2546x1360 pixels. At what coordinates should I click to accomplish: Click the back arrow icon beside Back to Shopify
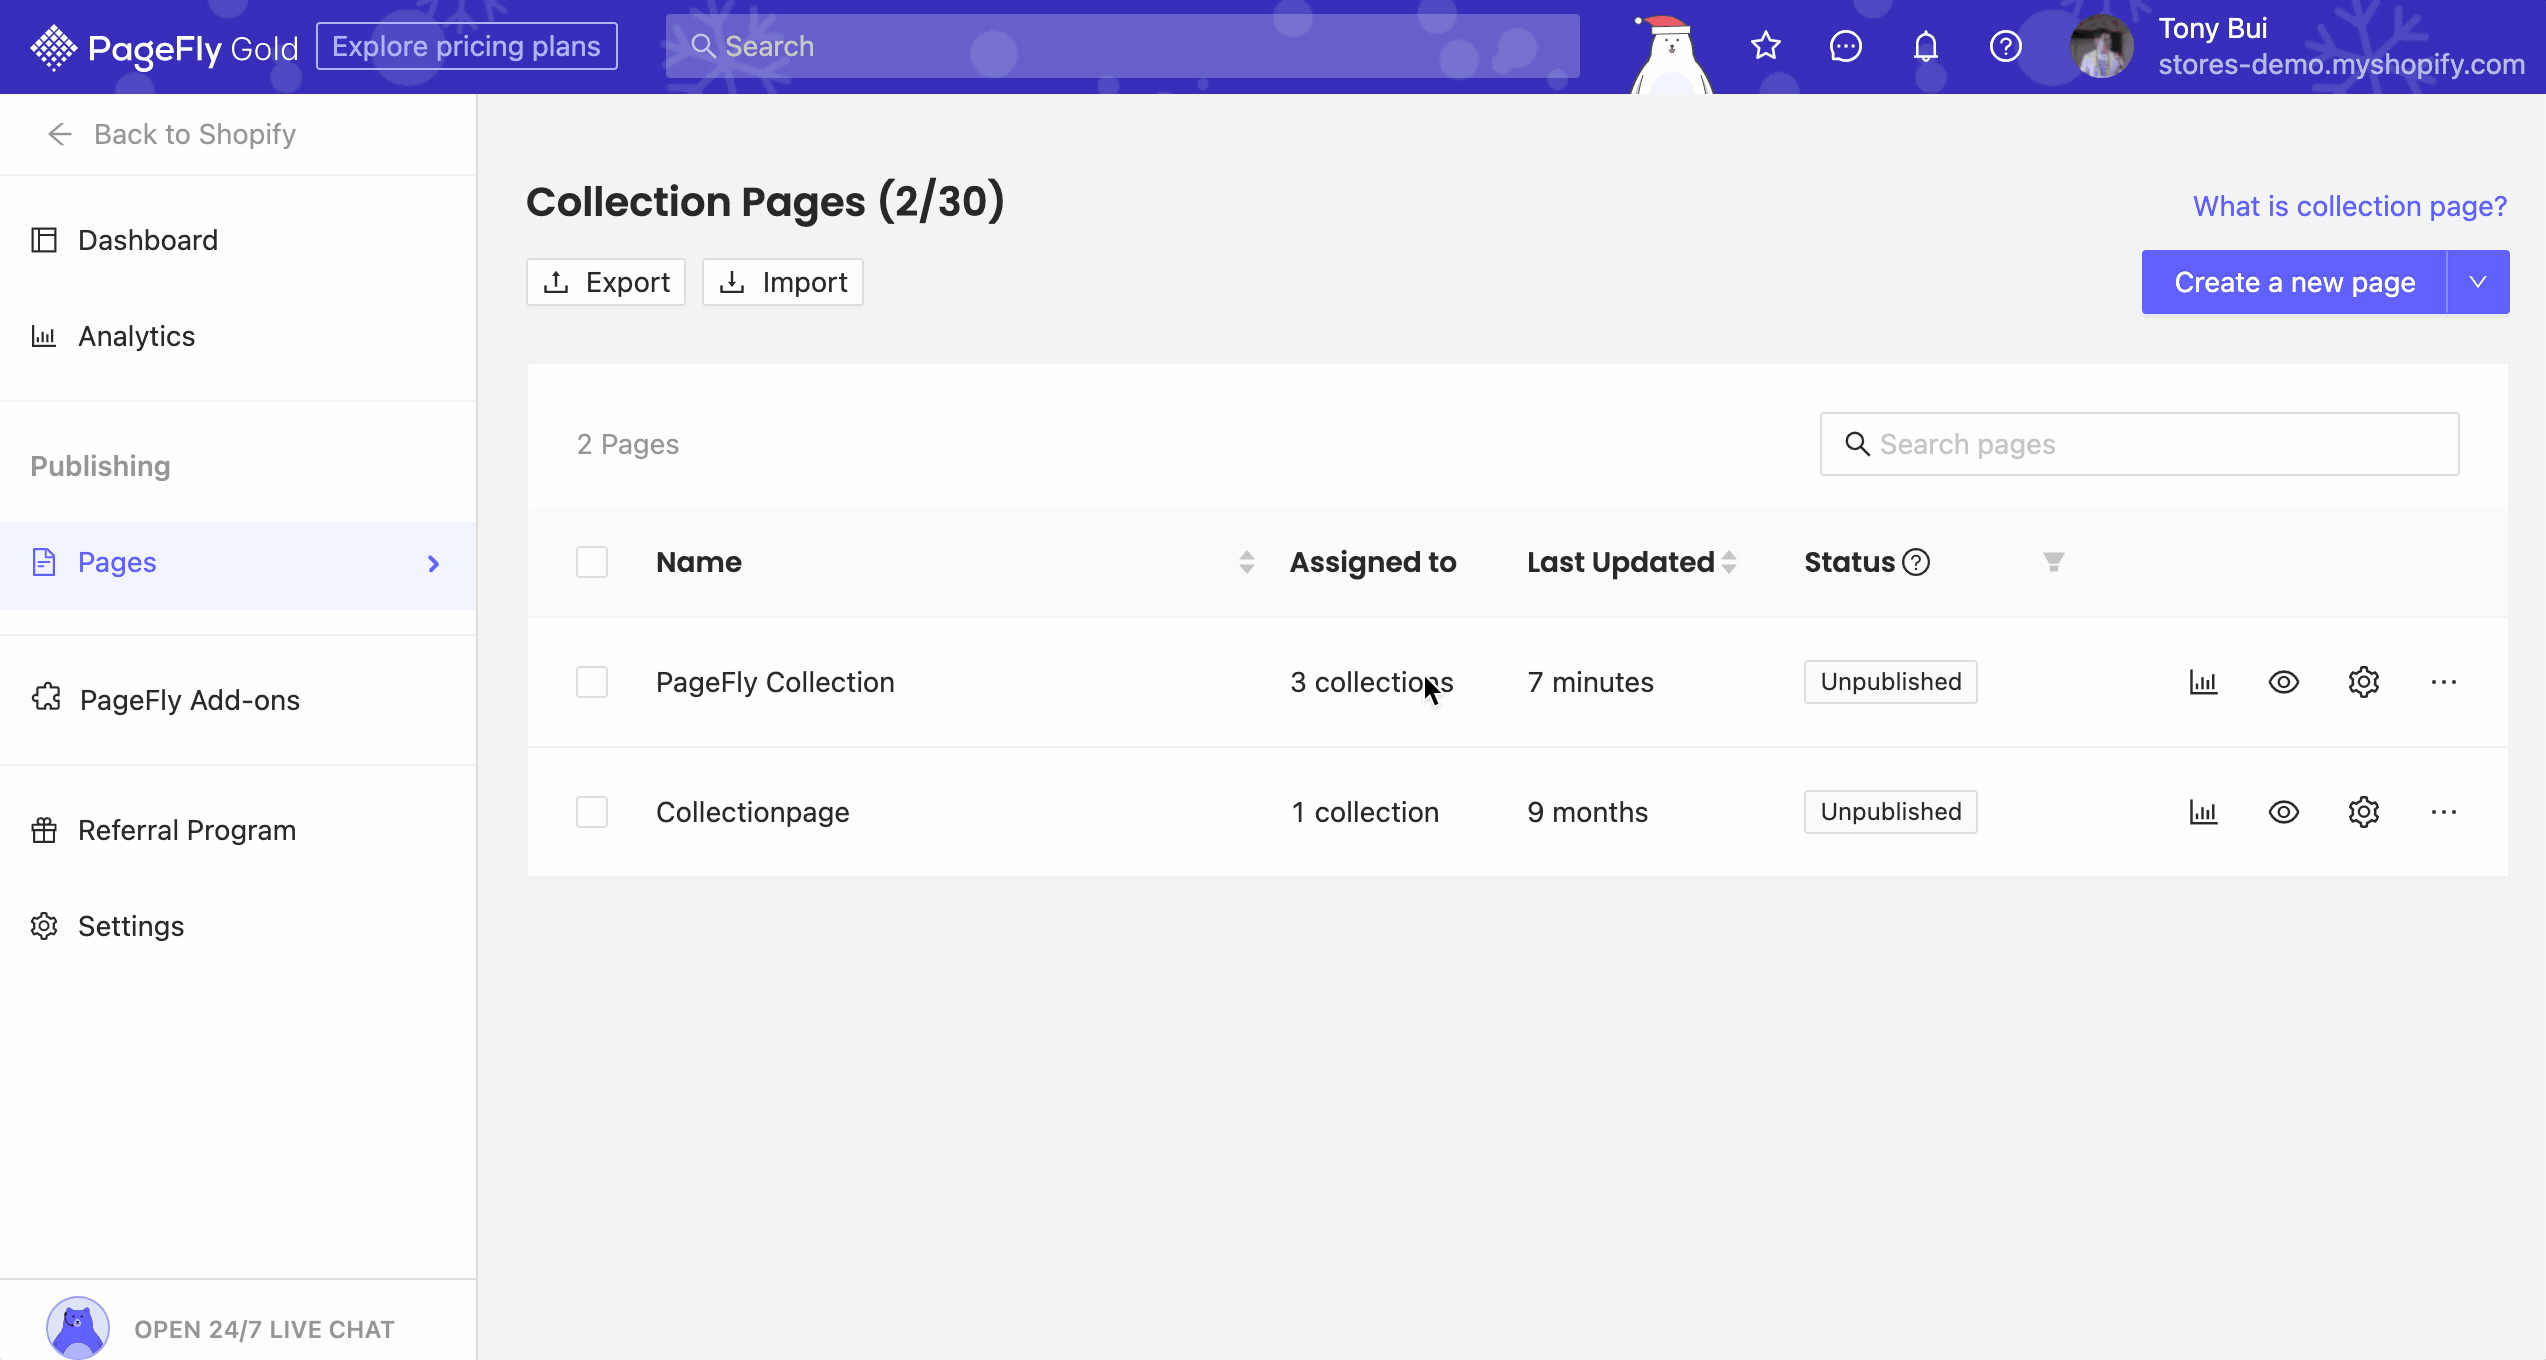click(x=60, y=134)
